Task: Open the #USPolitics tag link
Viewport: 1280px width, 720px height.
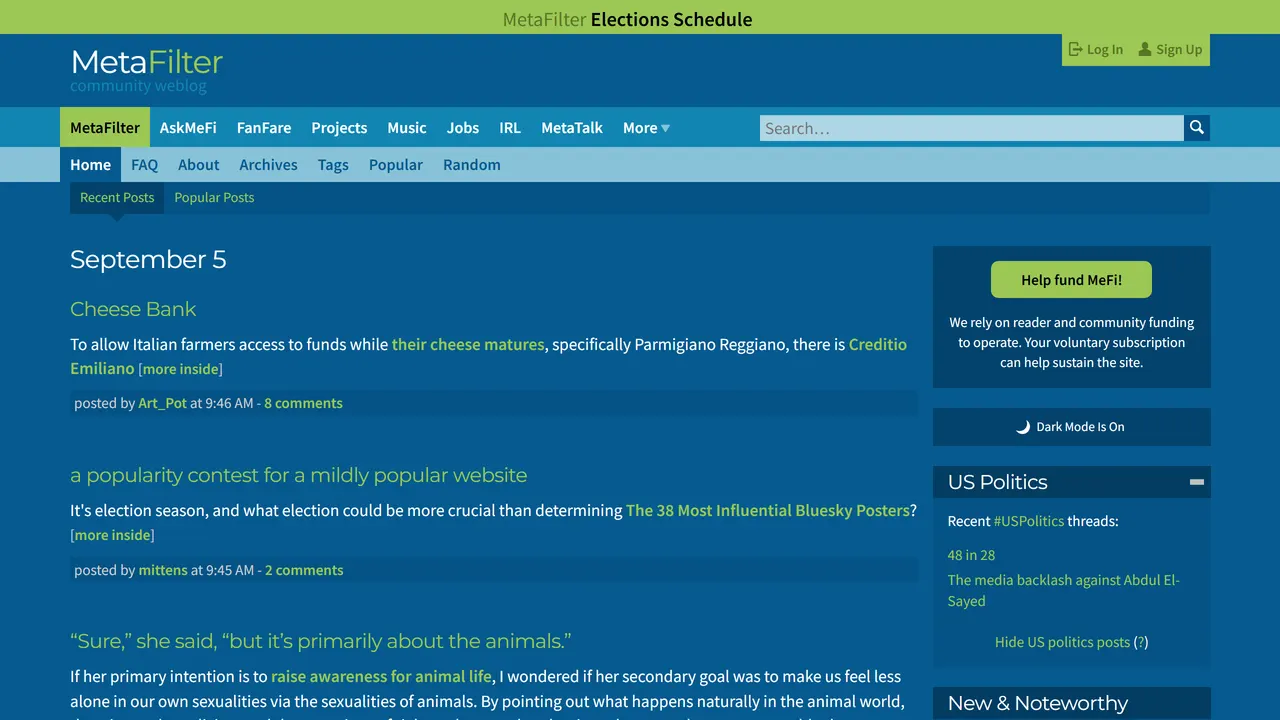Action: coord(1029,521)
